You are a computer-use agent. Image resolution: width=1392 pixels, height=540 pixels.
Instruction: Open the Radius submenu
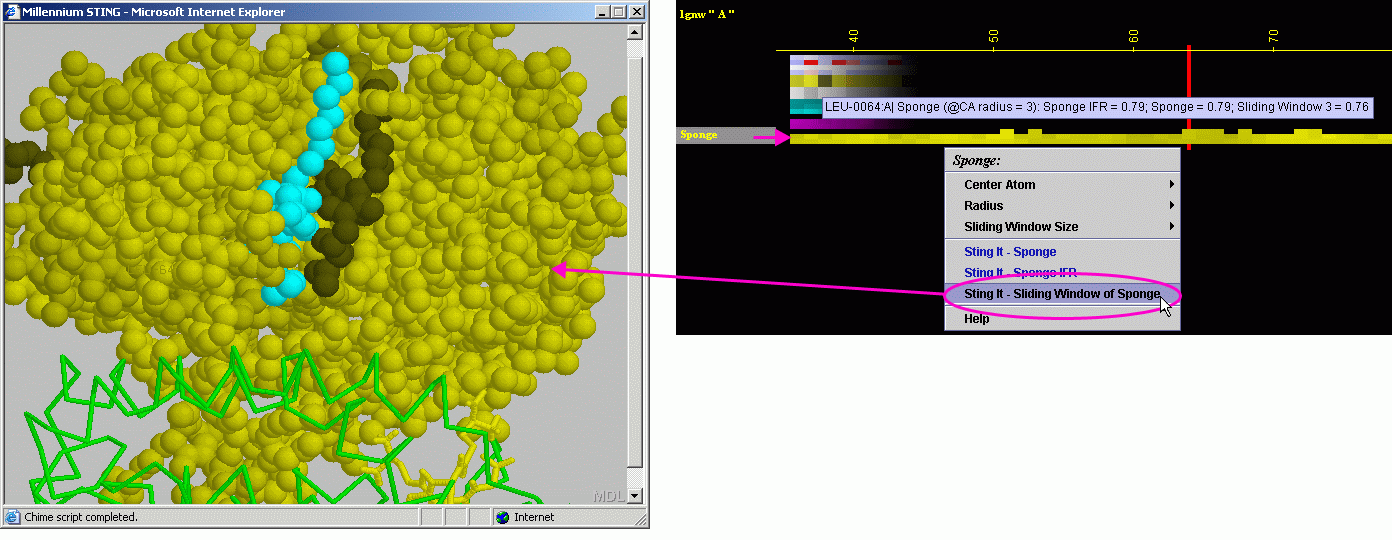click(1062, 205)
